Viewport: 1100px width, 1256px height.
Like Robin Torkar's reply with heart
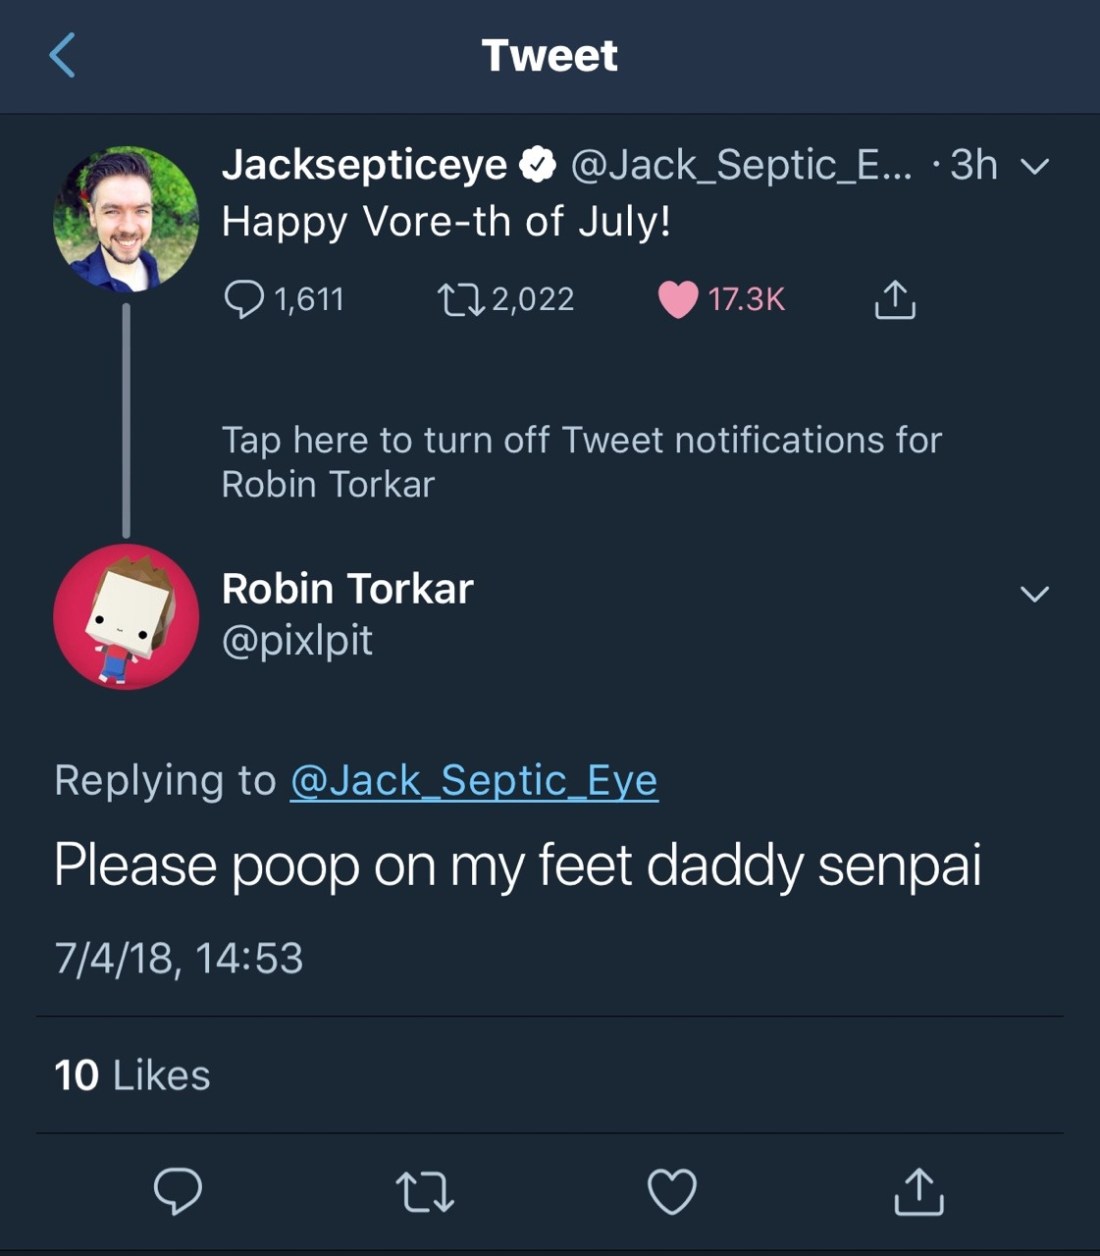click(672, 1192)
